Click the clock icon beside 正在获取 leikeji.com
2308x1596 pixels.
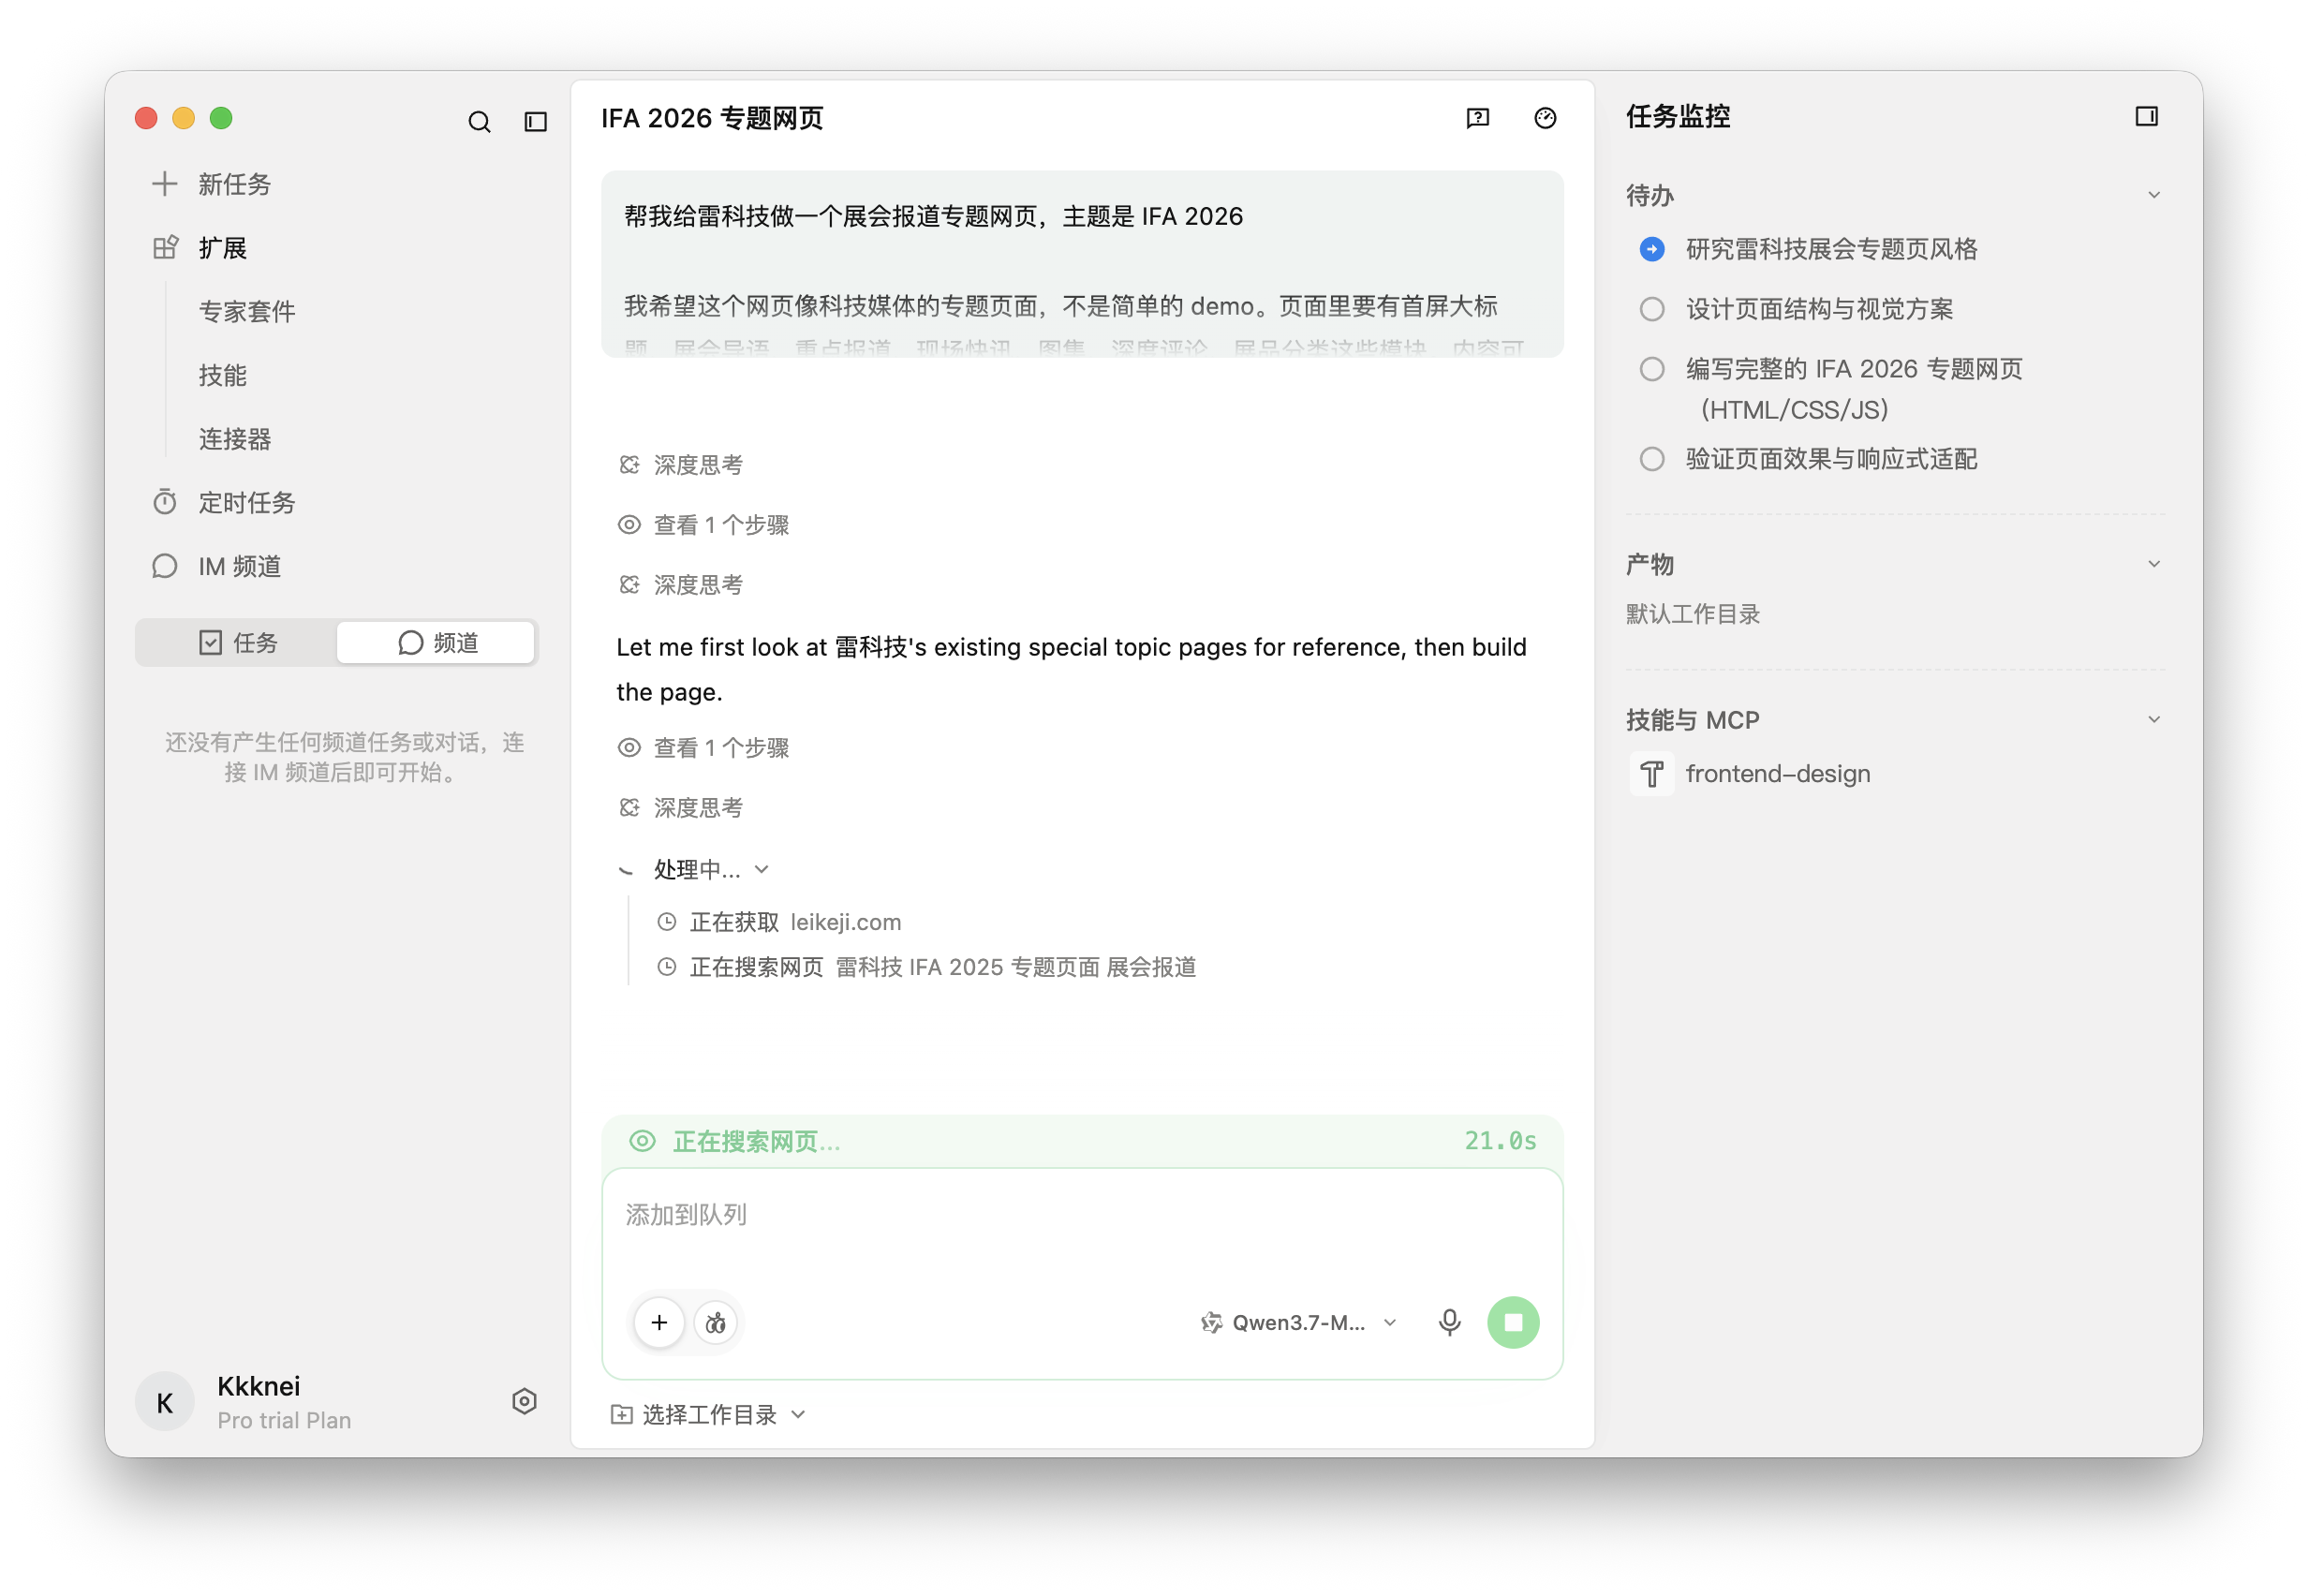667,922
